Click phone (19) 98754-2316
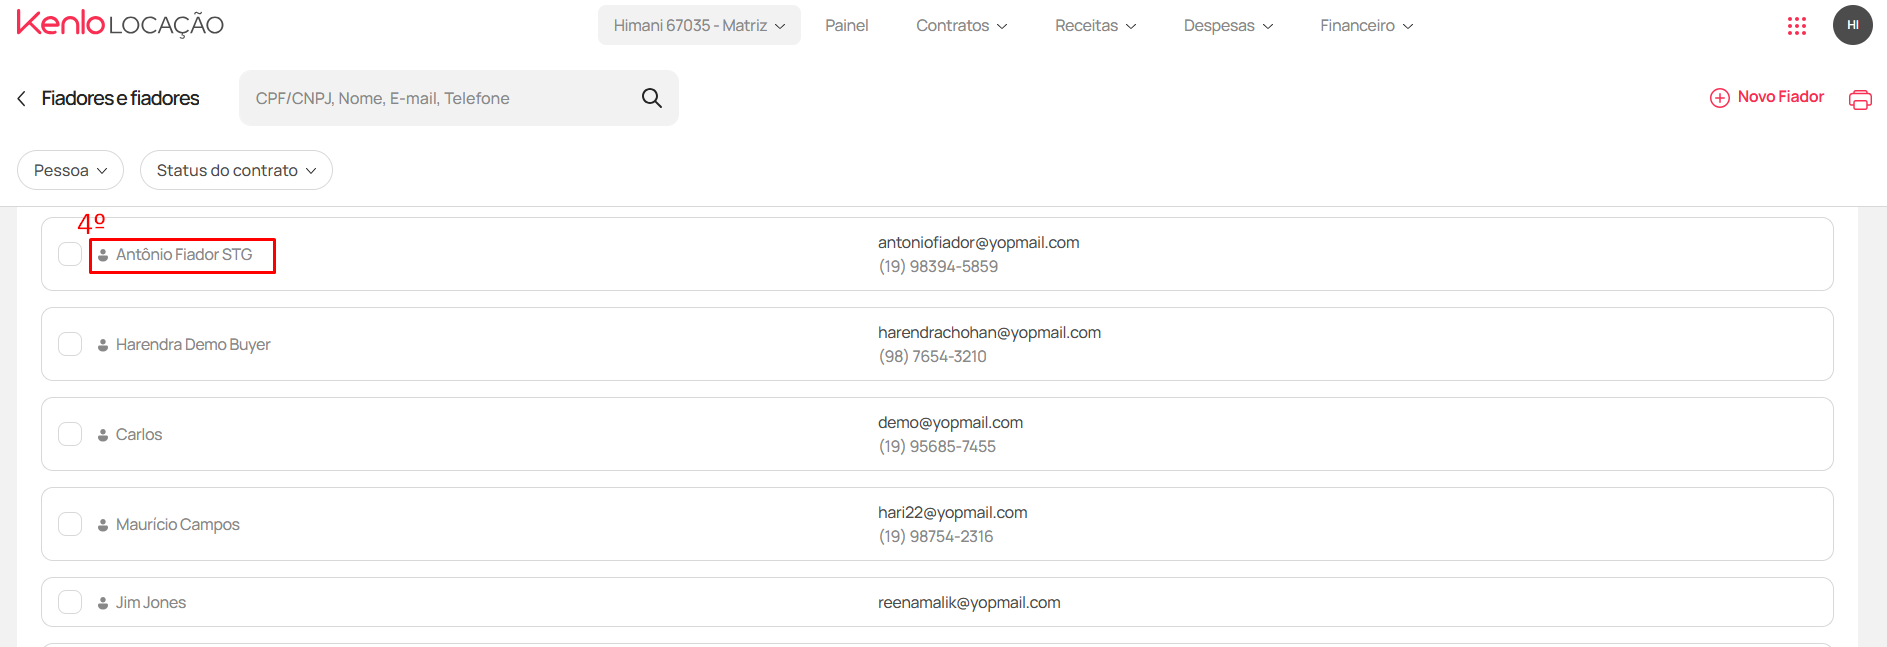Image resolution: width=1887 pixels, height=647 pixels. tap(936, 537)
